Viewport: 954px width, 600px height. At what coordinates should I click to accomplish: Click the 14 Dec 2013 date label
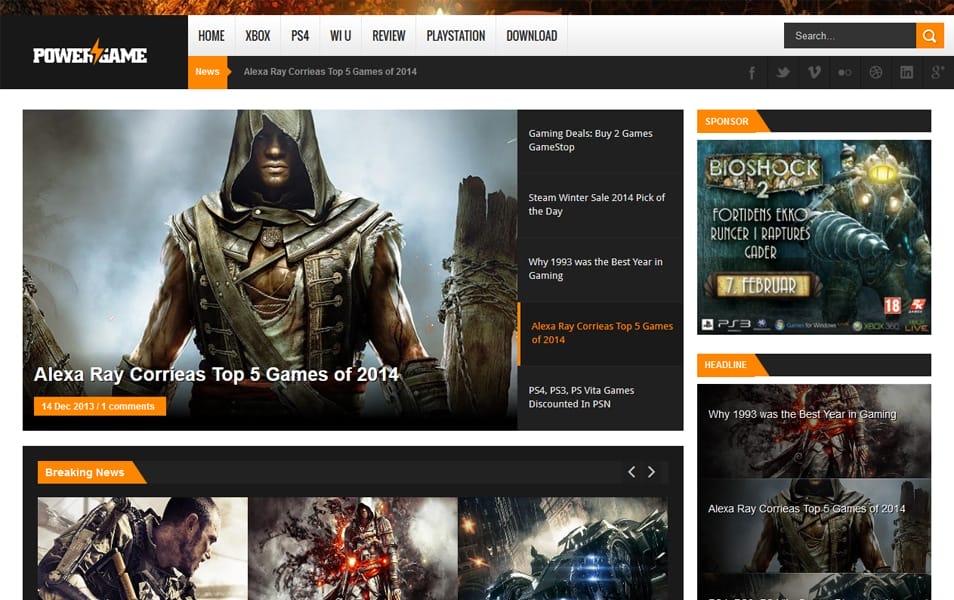pyautogui.click(x=69, y=406)
